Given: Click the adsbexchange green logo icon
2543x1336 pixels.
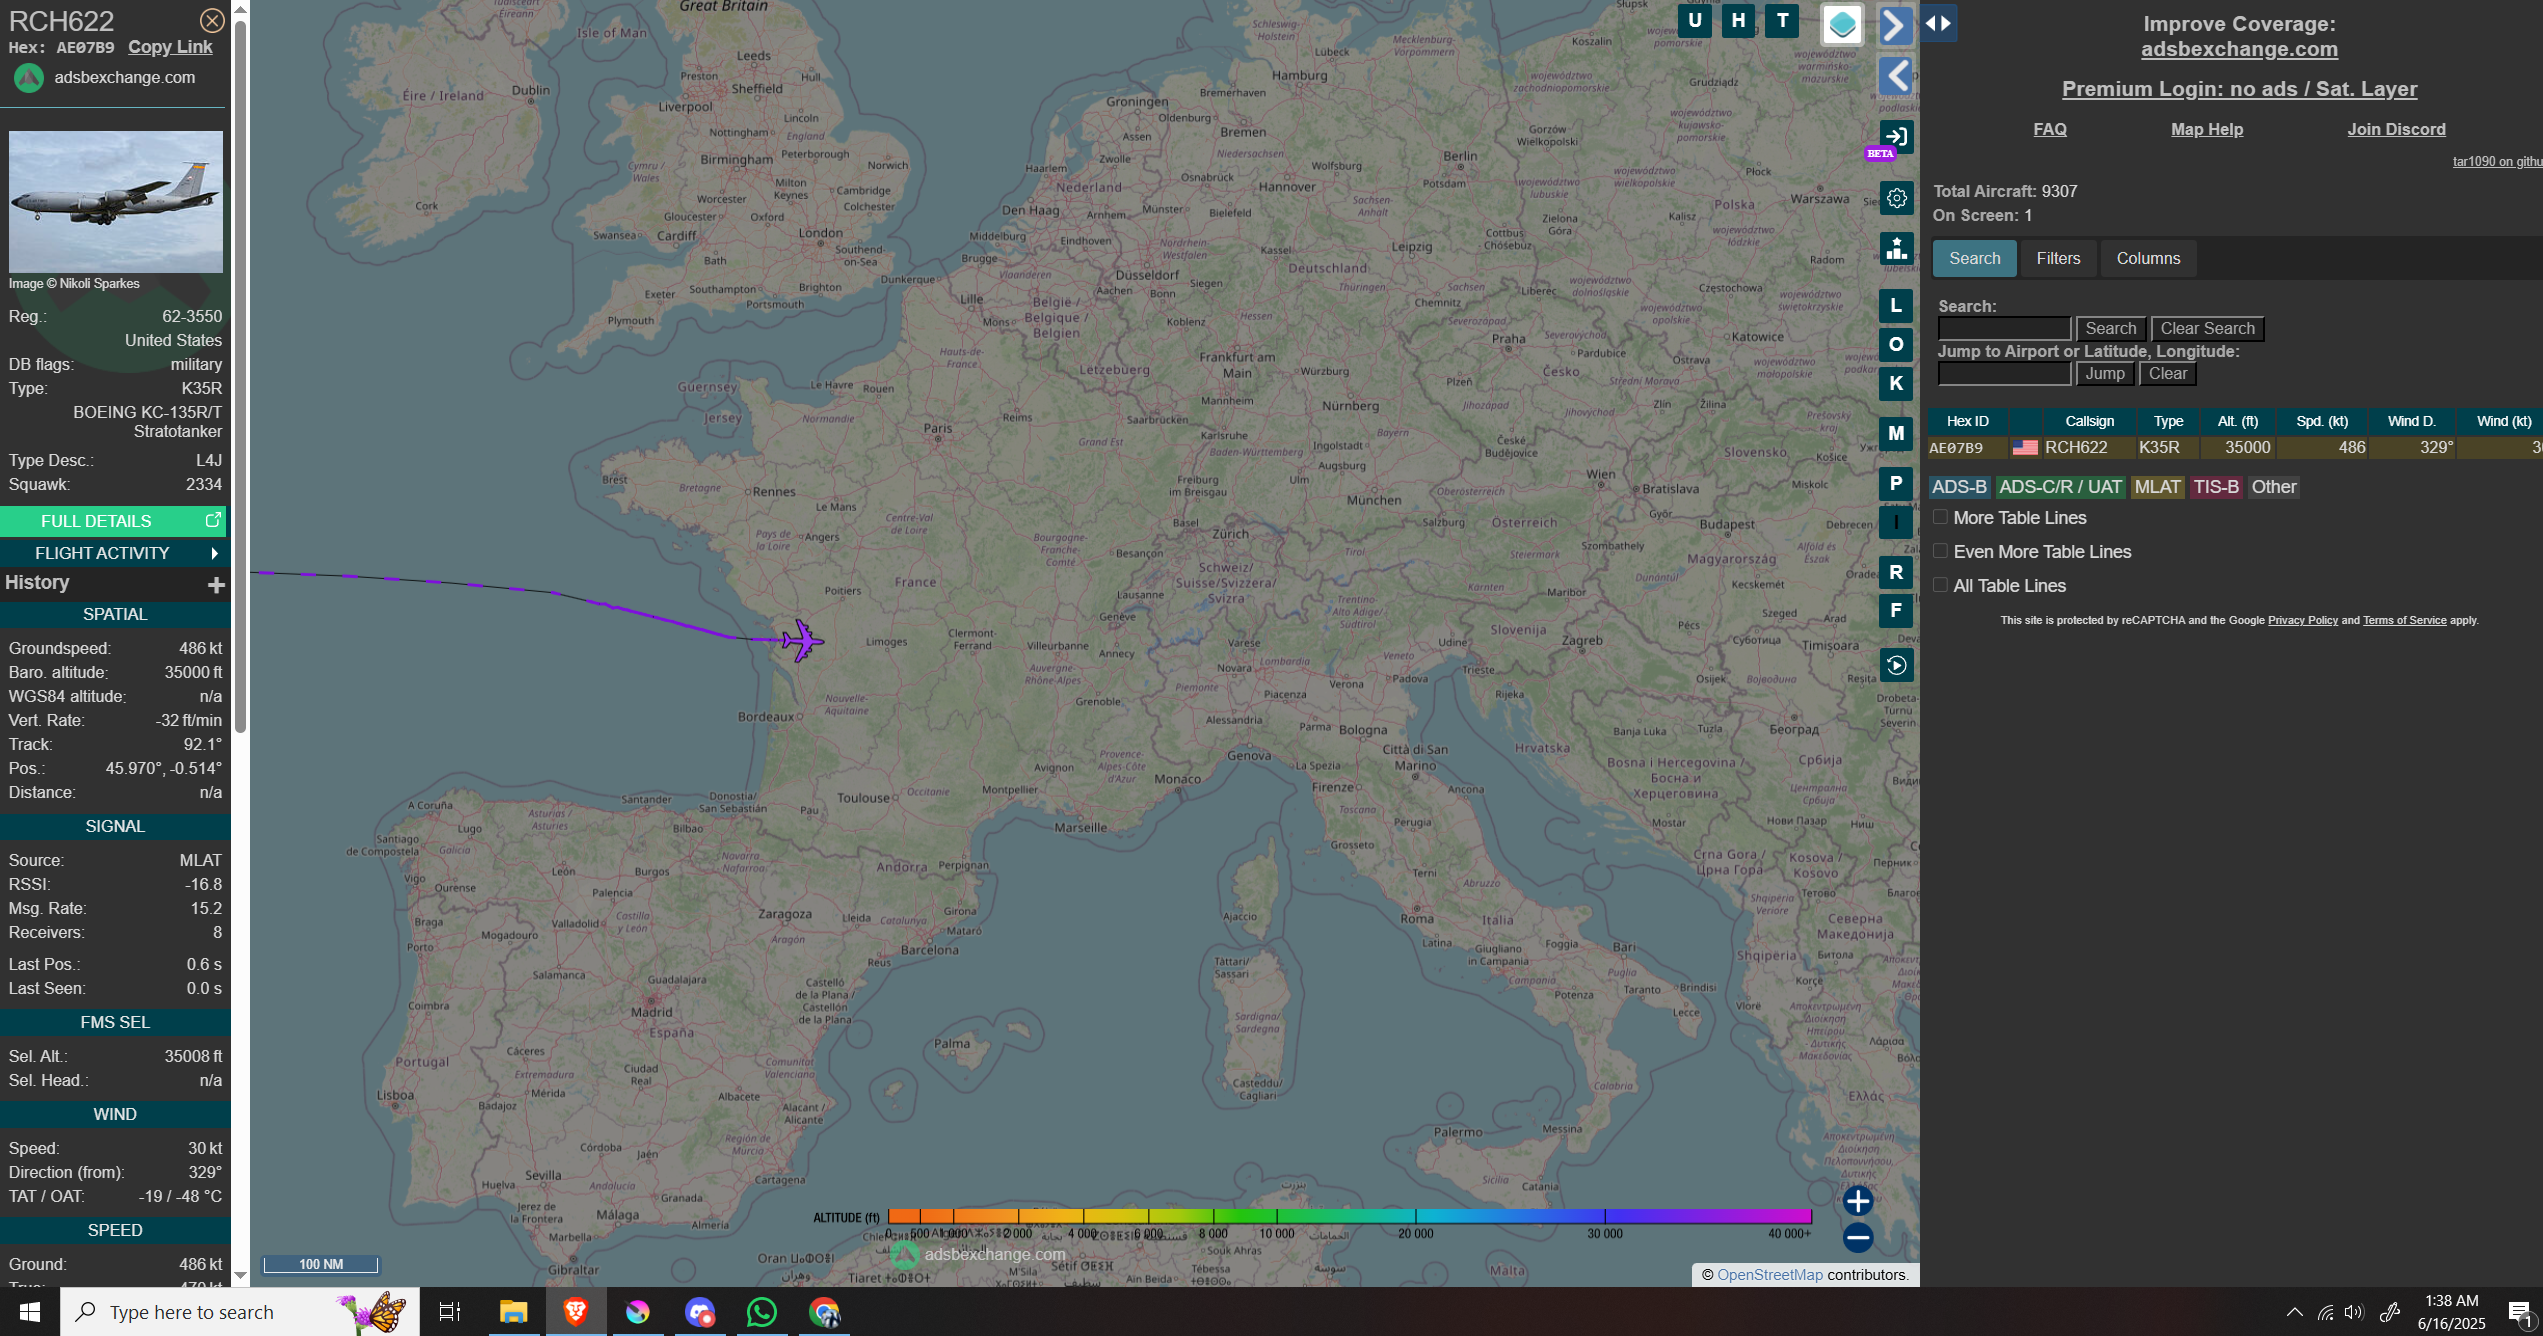Looking at the screenshot, I should (29, 78).
